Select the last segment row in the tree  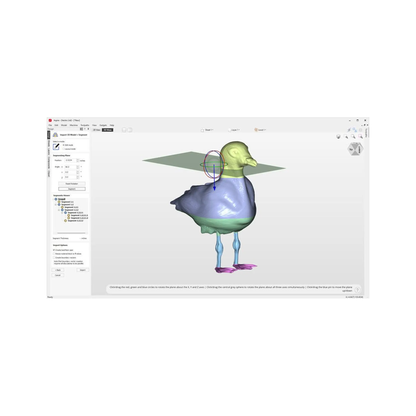point(75,221)
